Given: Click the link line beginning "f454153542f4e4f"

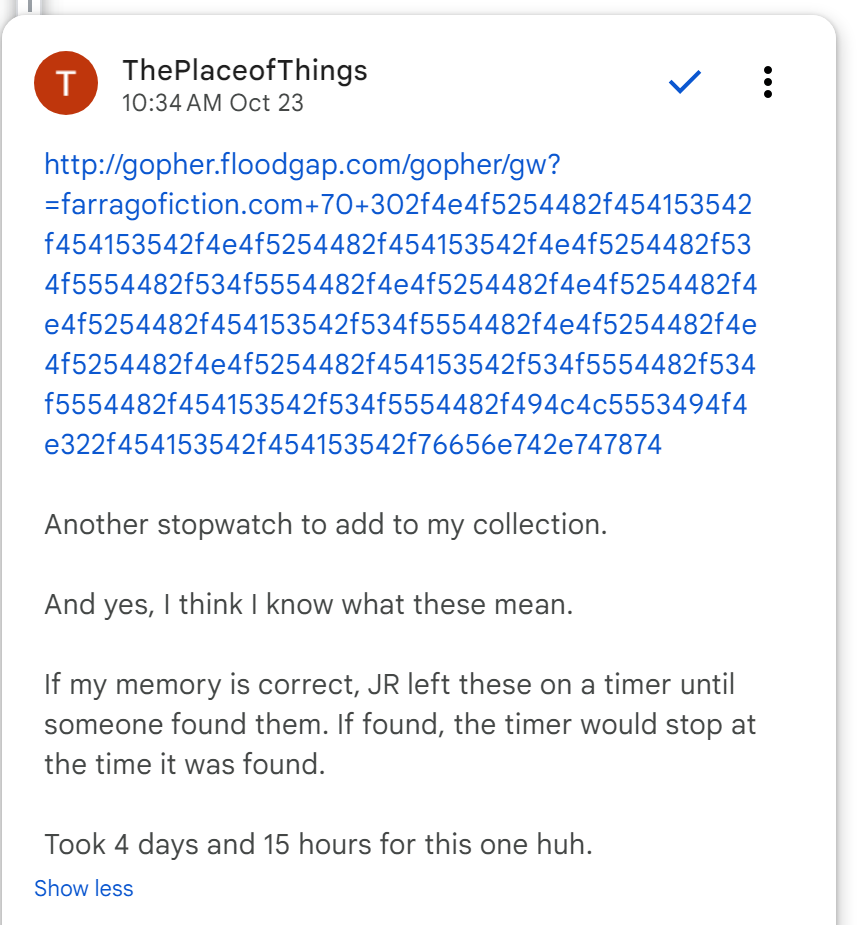Looking at the screenshot, I should click(x=398, y=244).
